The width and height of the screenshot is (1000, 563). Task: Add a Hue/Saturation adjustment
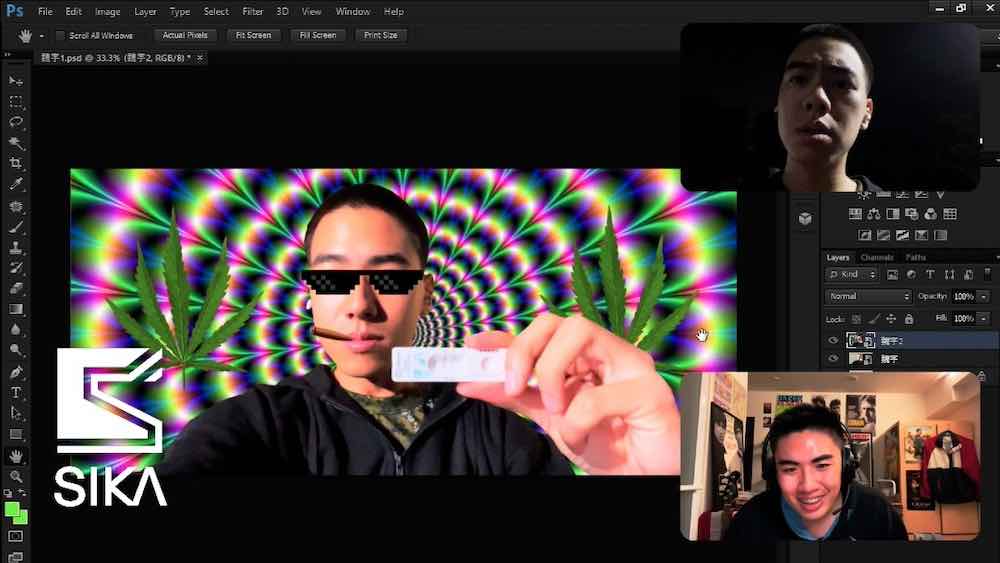click(855, 214)
